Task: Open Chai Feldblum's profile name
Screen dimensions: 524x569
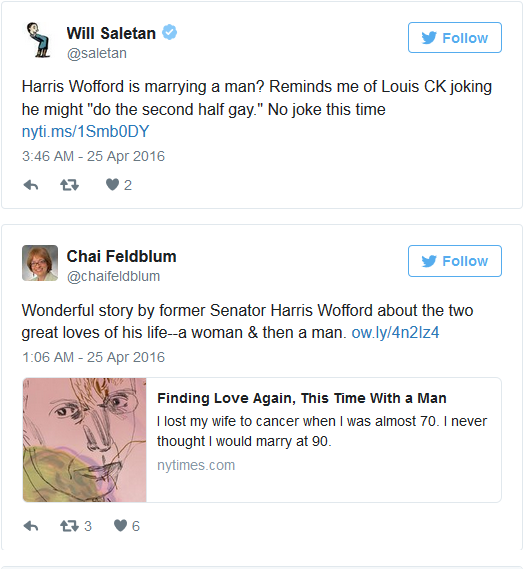Action: 122,256
